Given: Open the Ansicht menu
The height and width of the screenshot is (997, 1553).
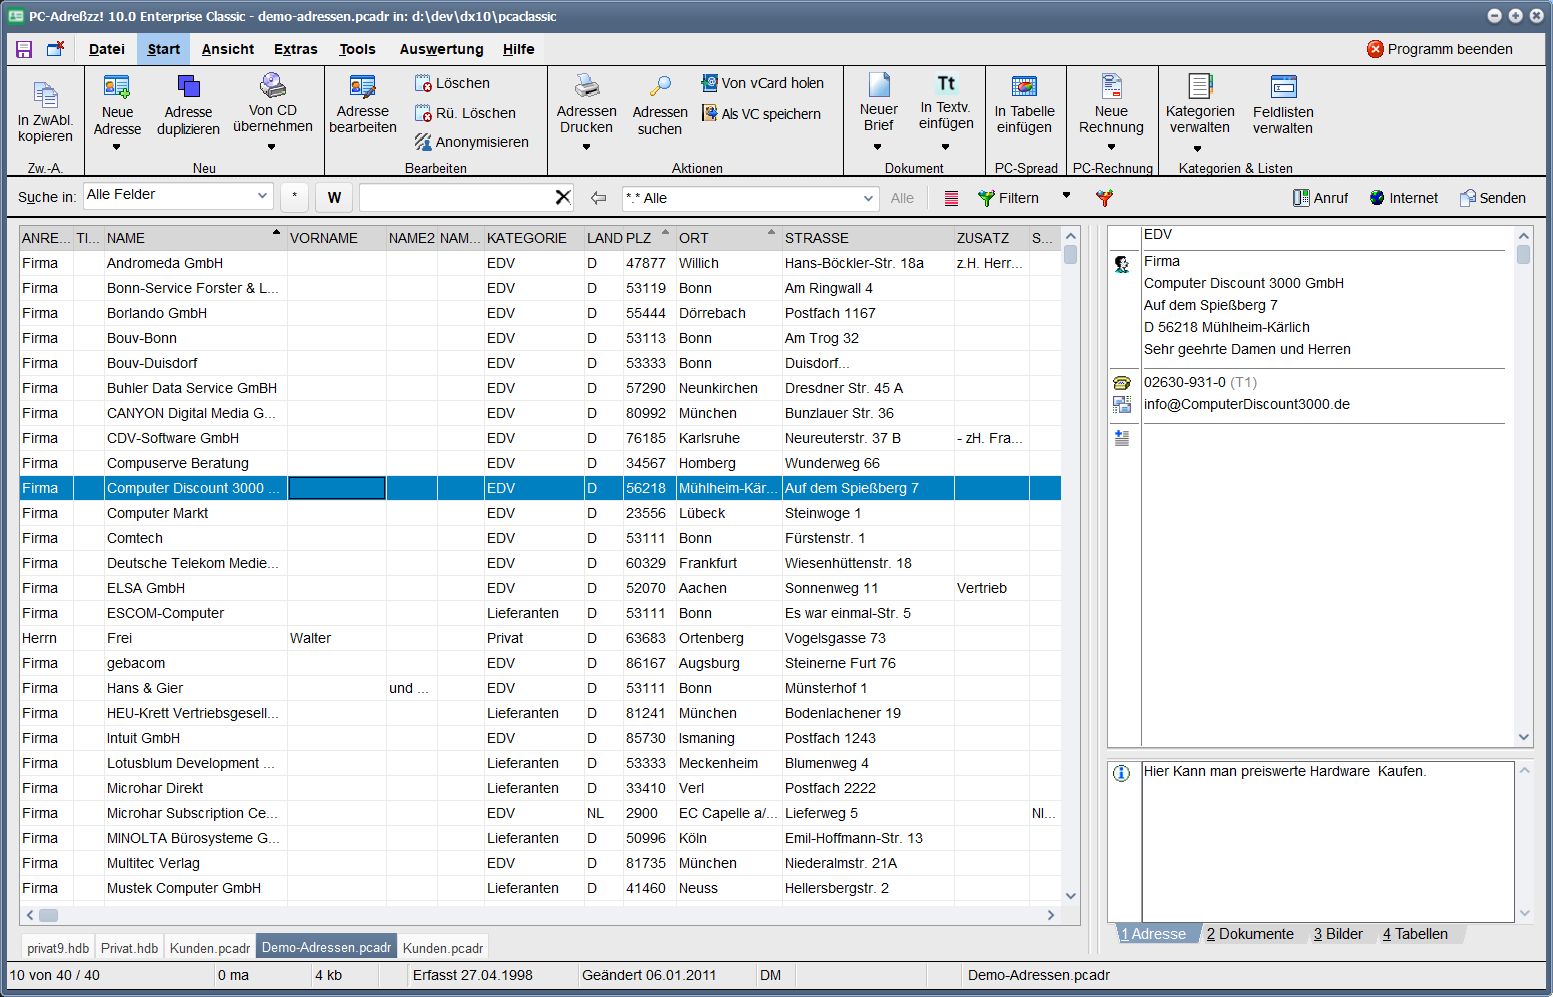Looking at the screenshot, I should coord(228,49).
